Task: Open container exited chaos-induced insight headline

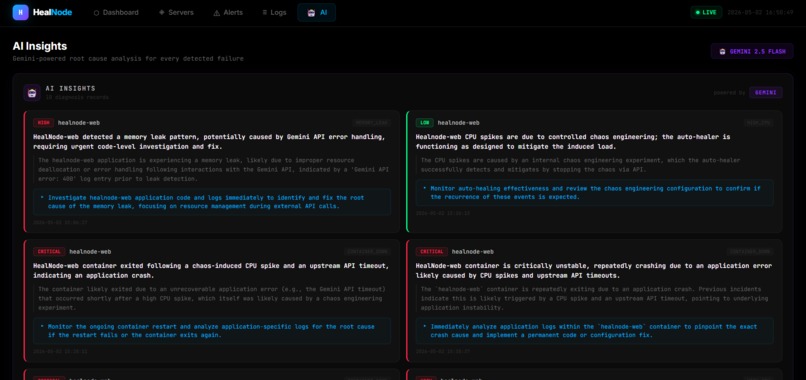Action: (x=211, y=270)
